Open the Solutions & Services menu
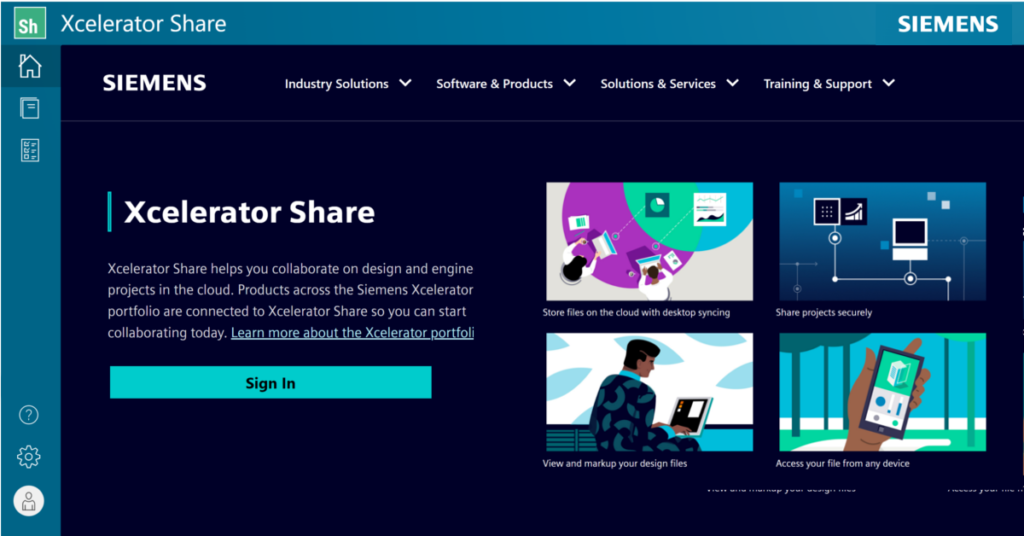This screenshot has width=1024, height=536. 658,84
